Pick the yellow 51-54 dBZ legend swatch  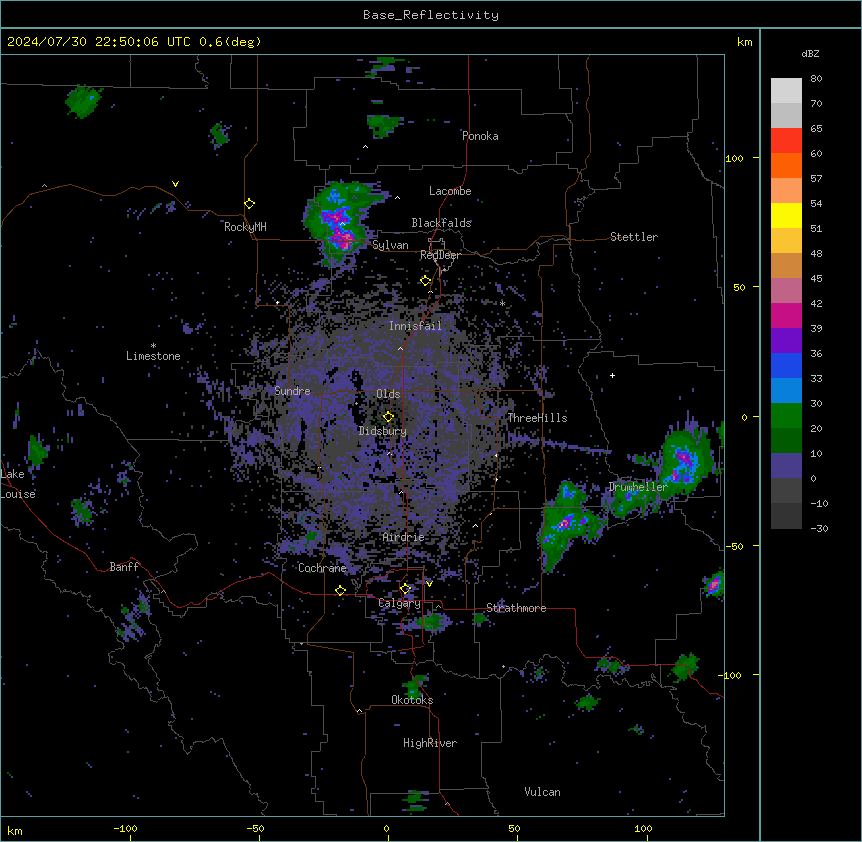pyautogui.click(x=786, y=215)
